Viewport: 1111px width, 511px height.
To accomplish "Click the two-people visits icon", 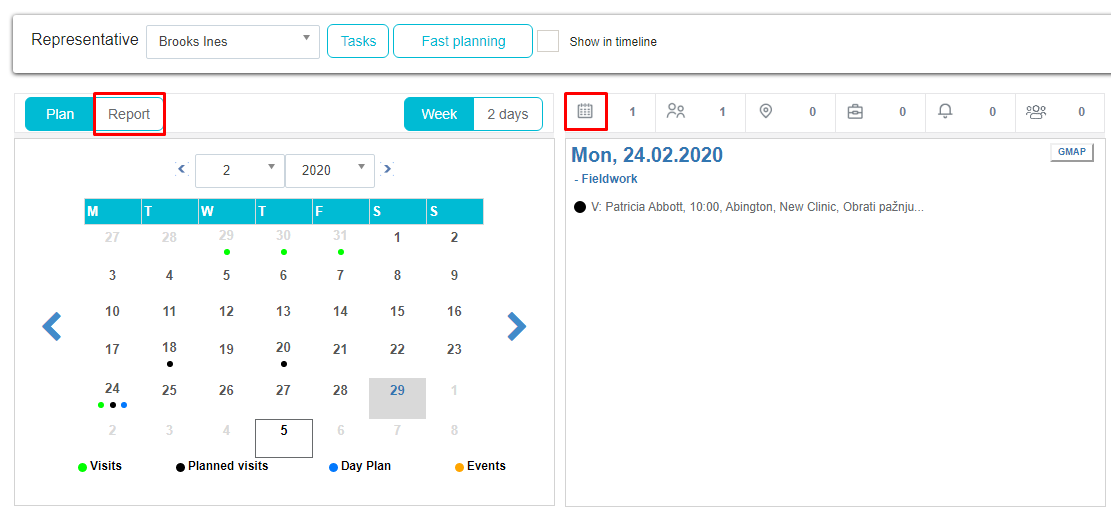I will (x=676, y=111).
